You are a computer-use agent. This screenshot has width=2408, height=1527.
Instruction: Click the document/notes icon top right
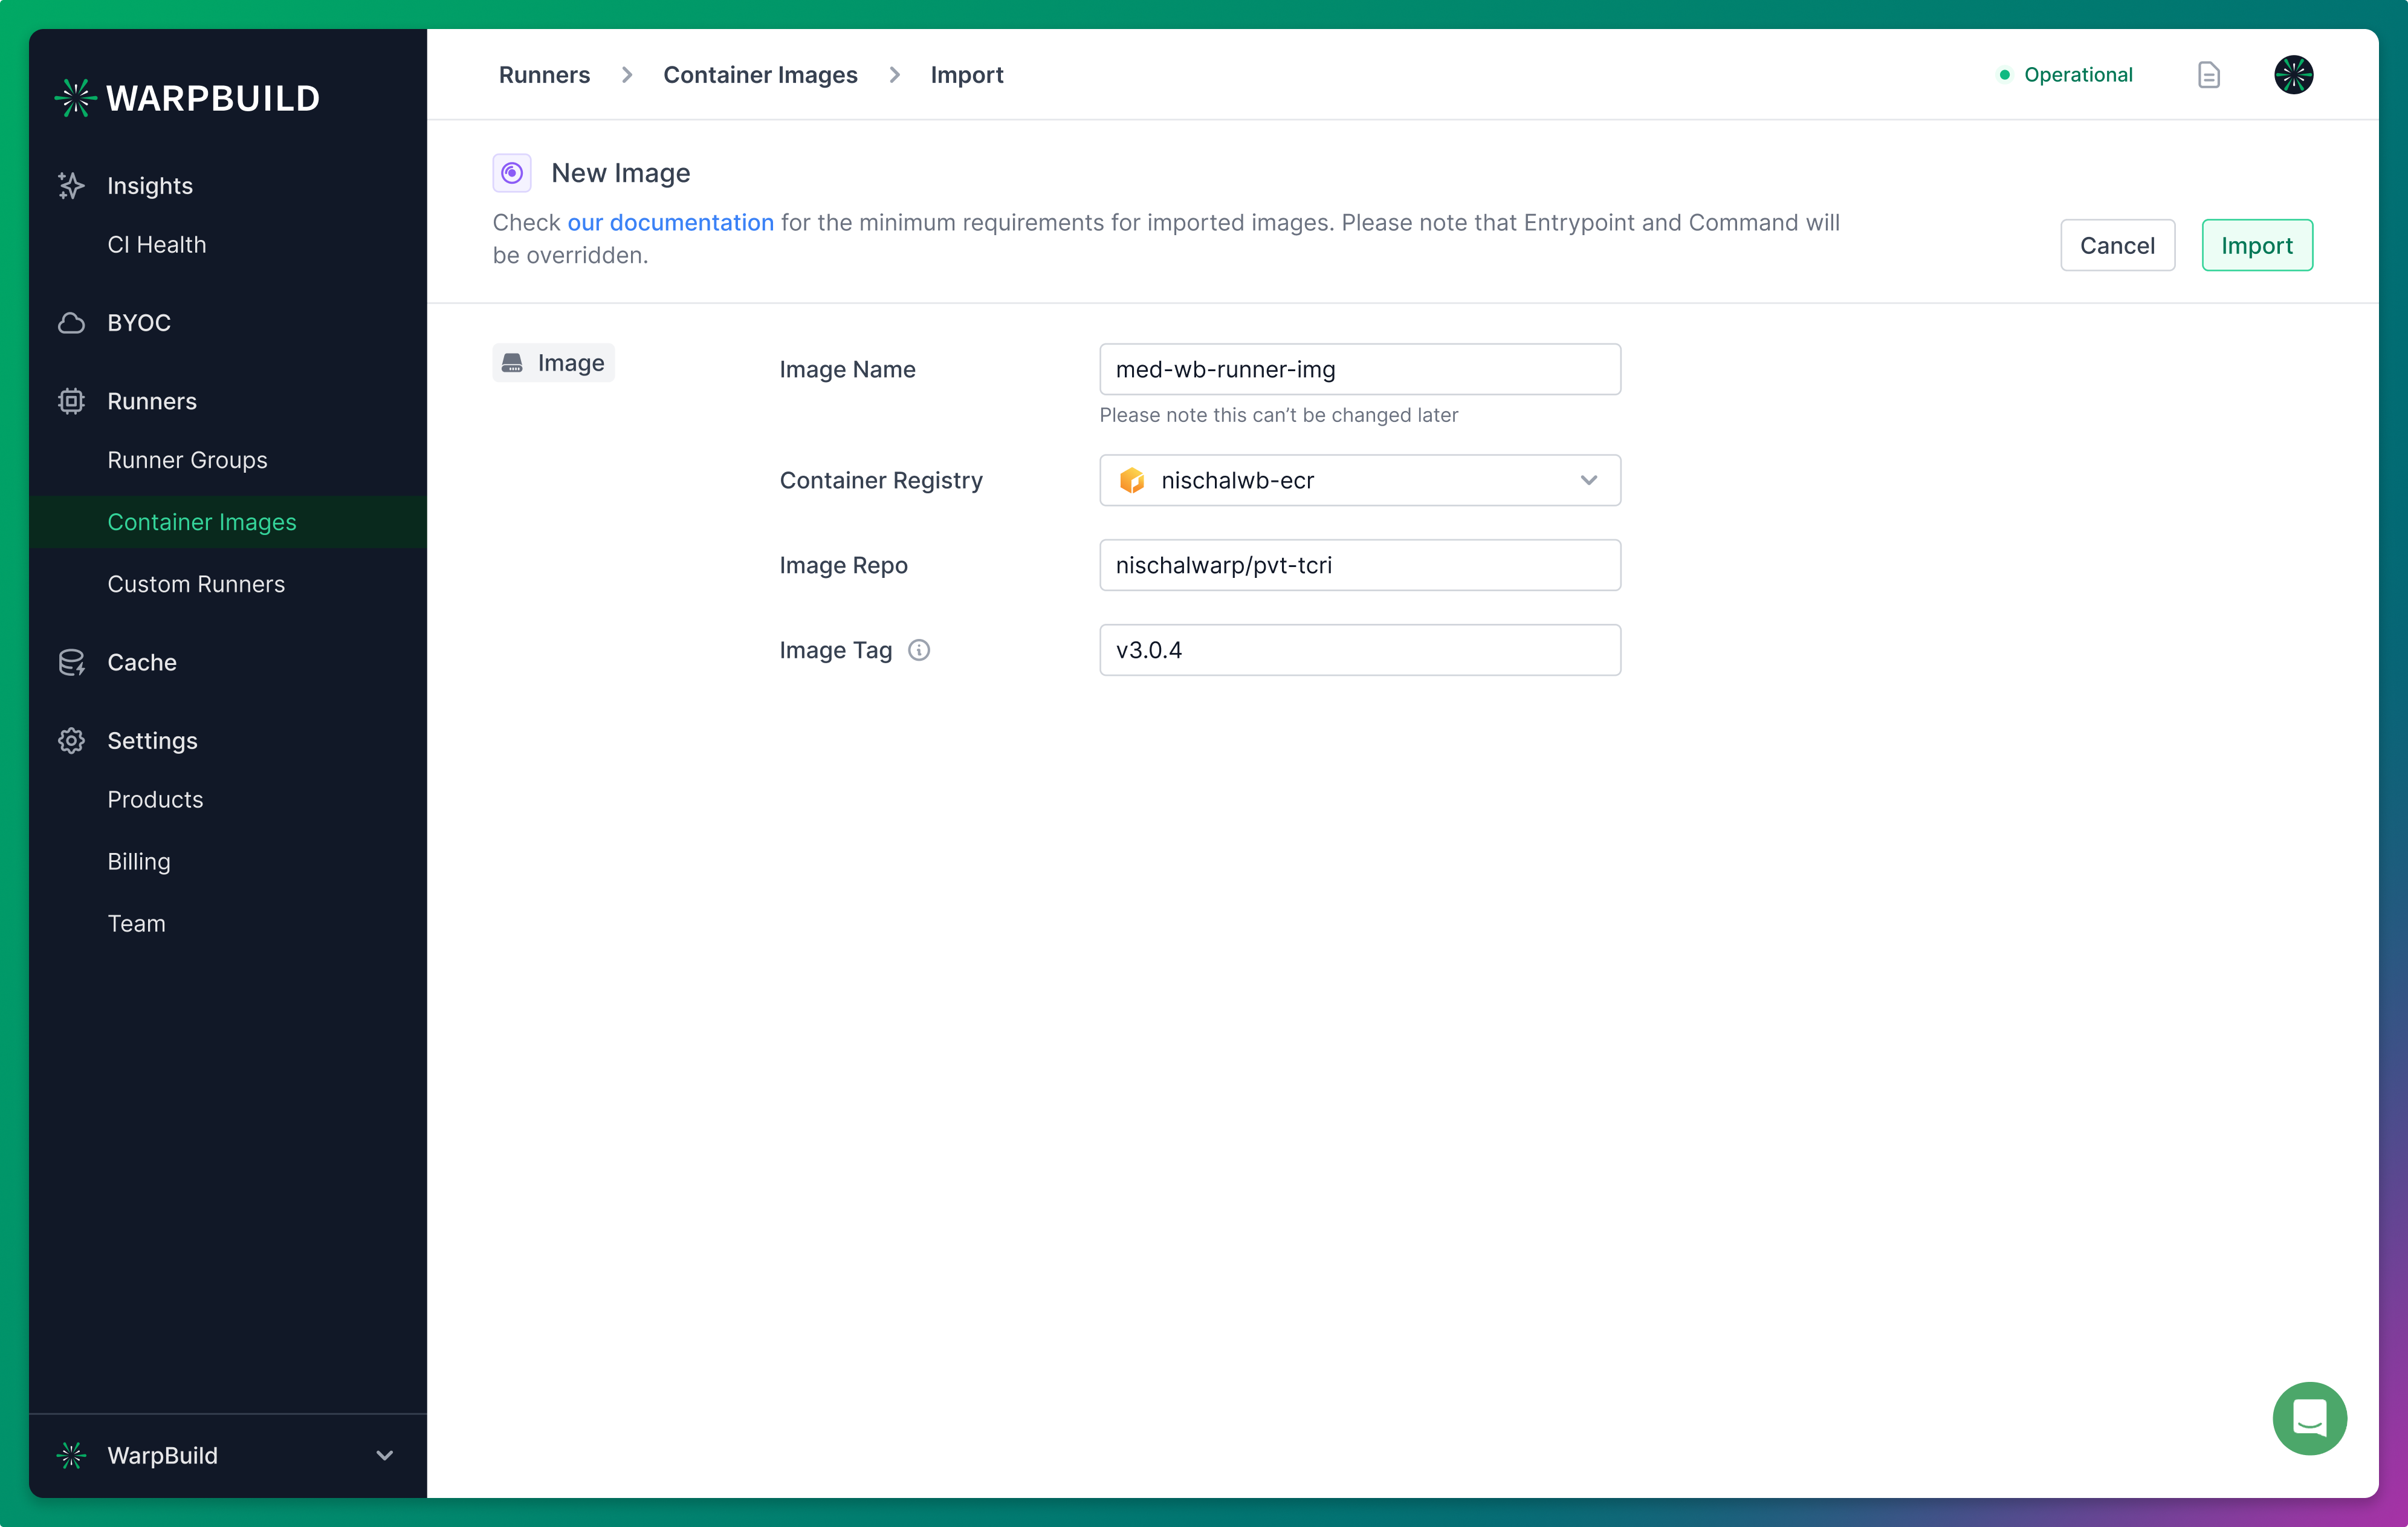pyautogui.click(x=2208, y=74)
